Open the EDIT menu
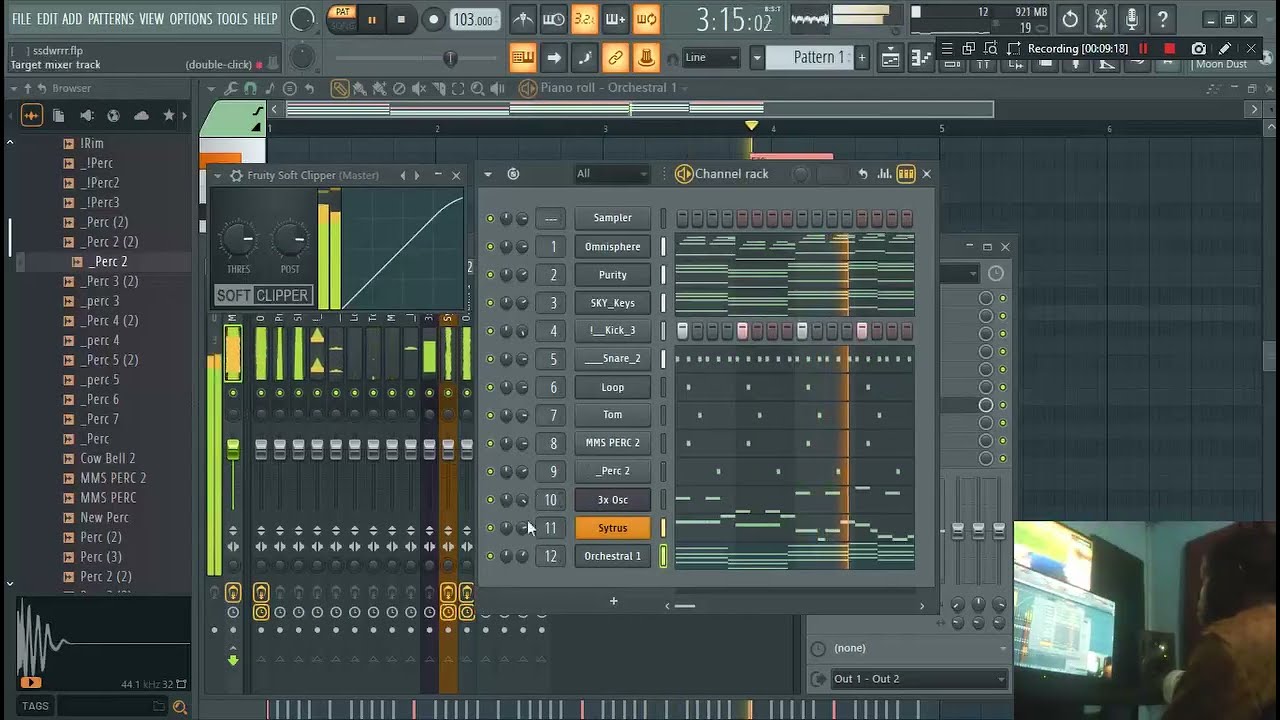 (x=47, y=19)
